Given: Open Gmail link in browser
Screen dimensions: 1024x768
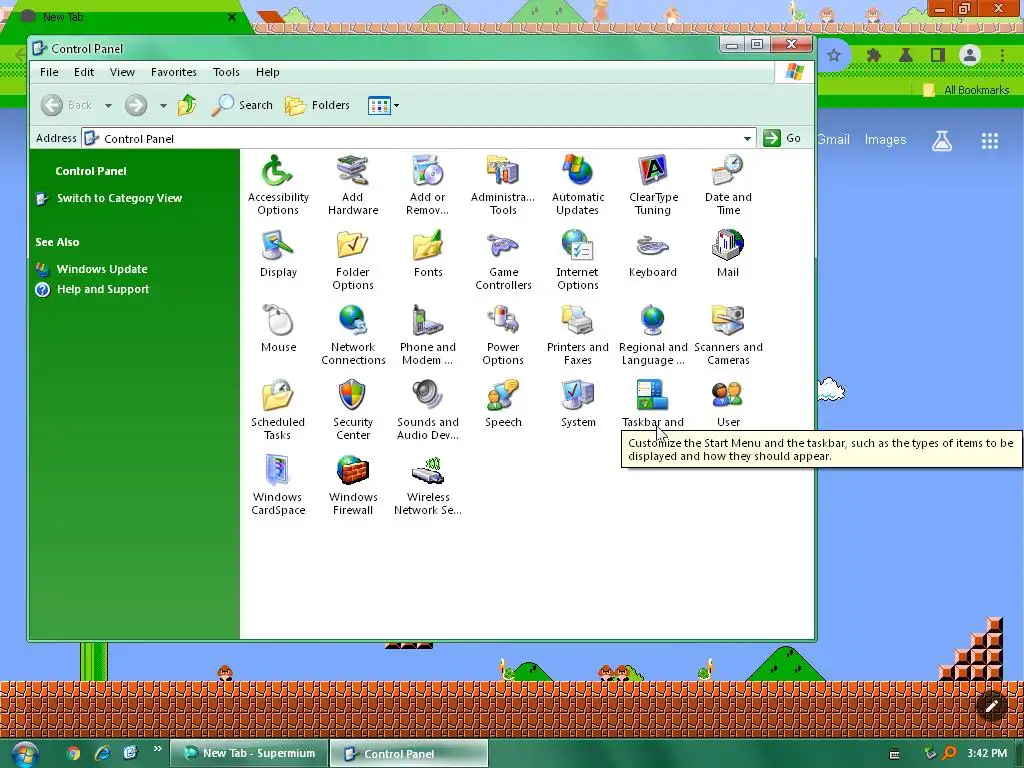Looking at the screenshot, I should point(834,139).
